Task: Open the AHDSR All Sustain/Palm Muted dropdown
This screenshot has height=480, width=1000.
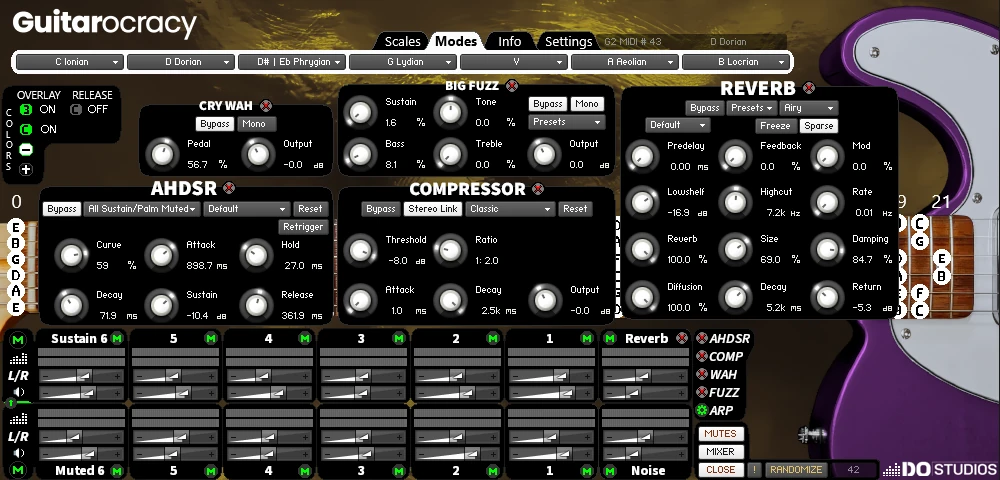Action: coord(142,208)
